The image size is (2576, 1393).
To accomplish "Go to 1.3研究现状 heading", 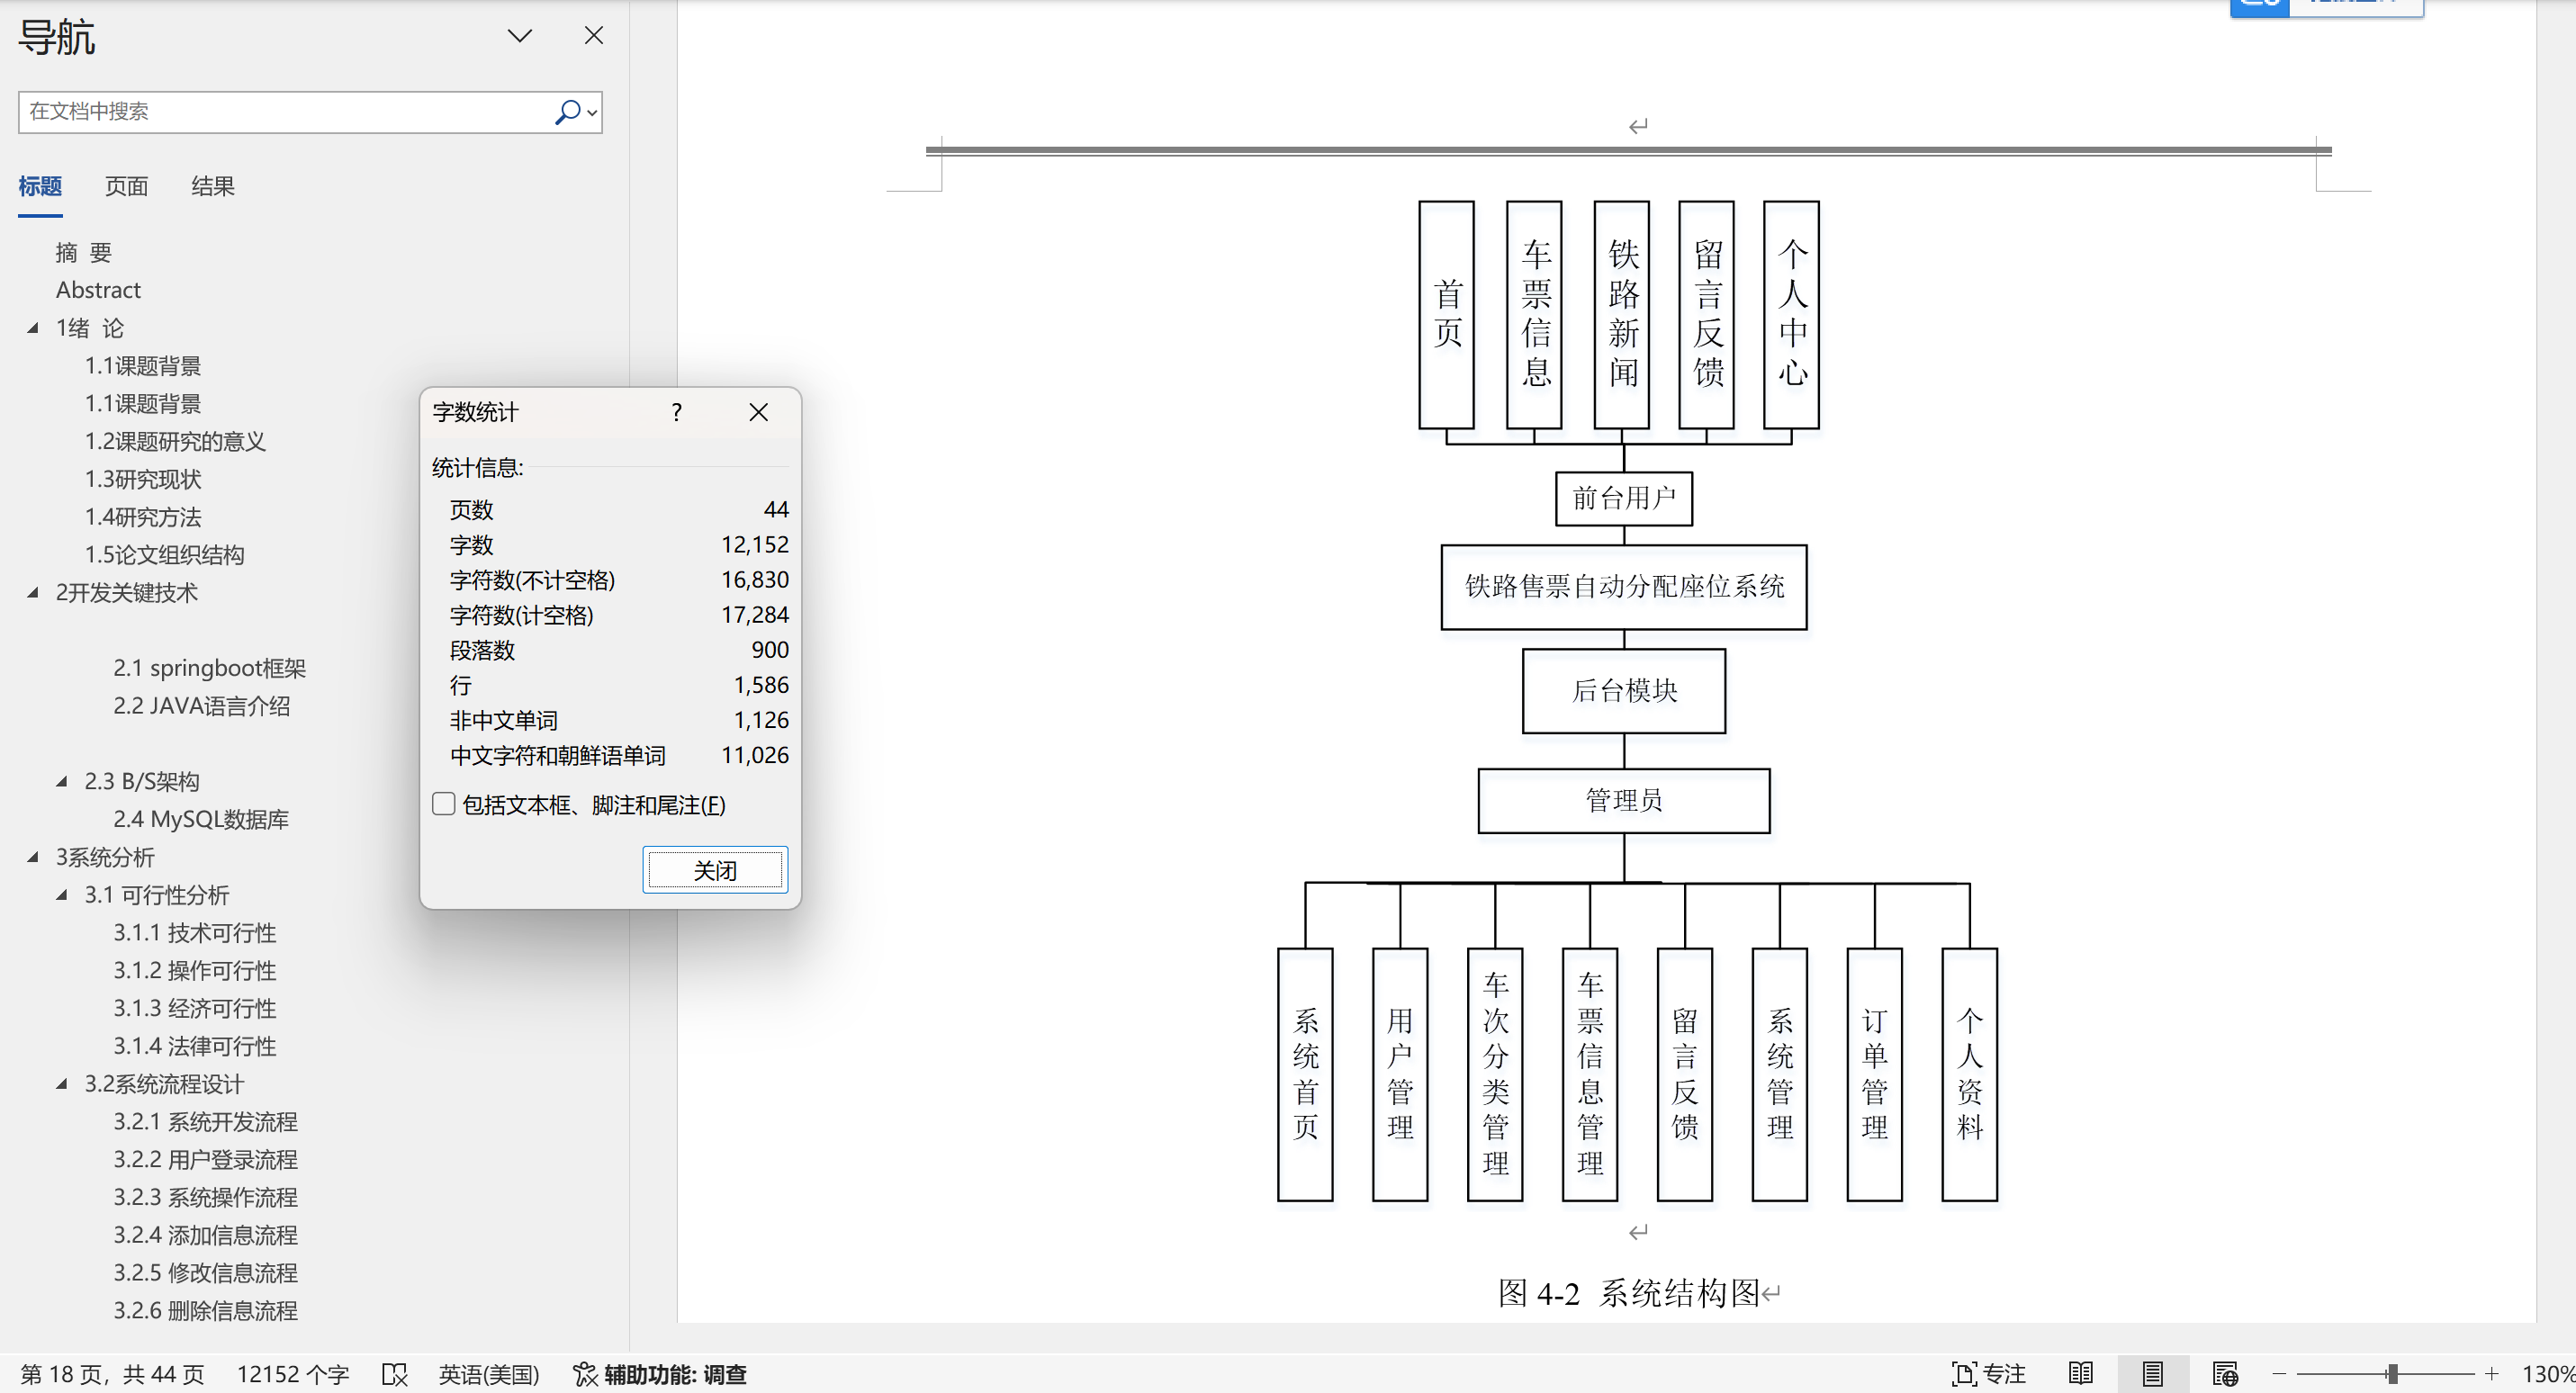I will pyautogui.click(x=143, y=479).
